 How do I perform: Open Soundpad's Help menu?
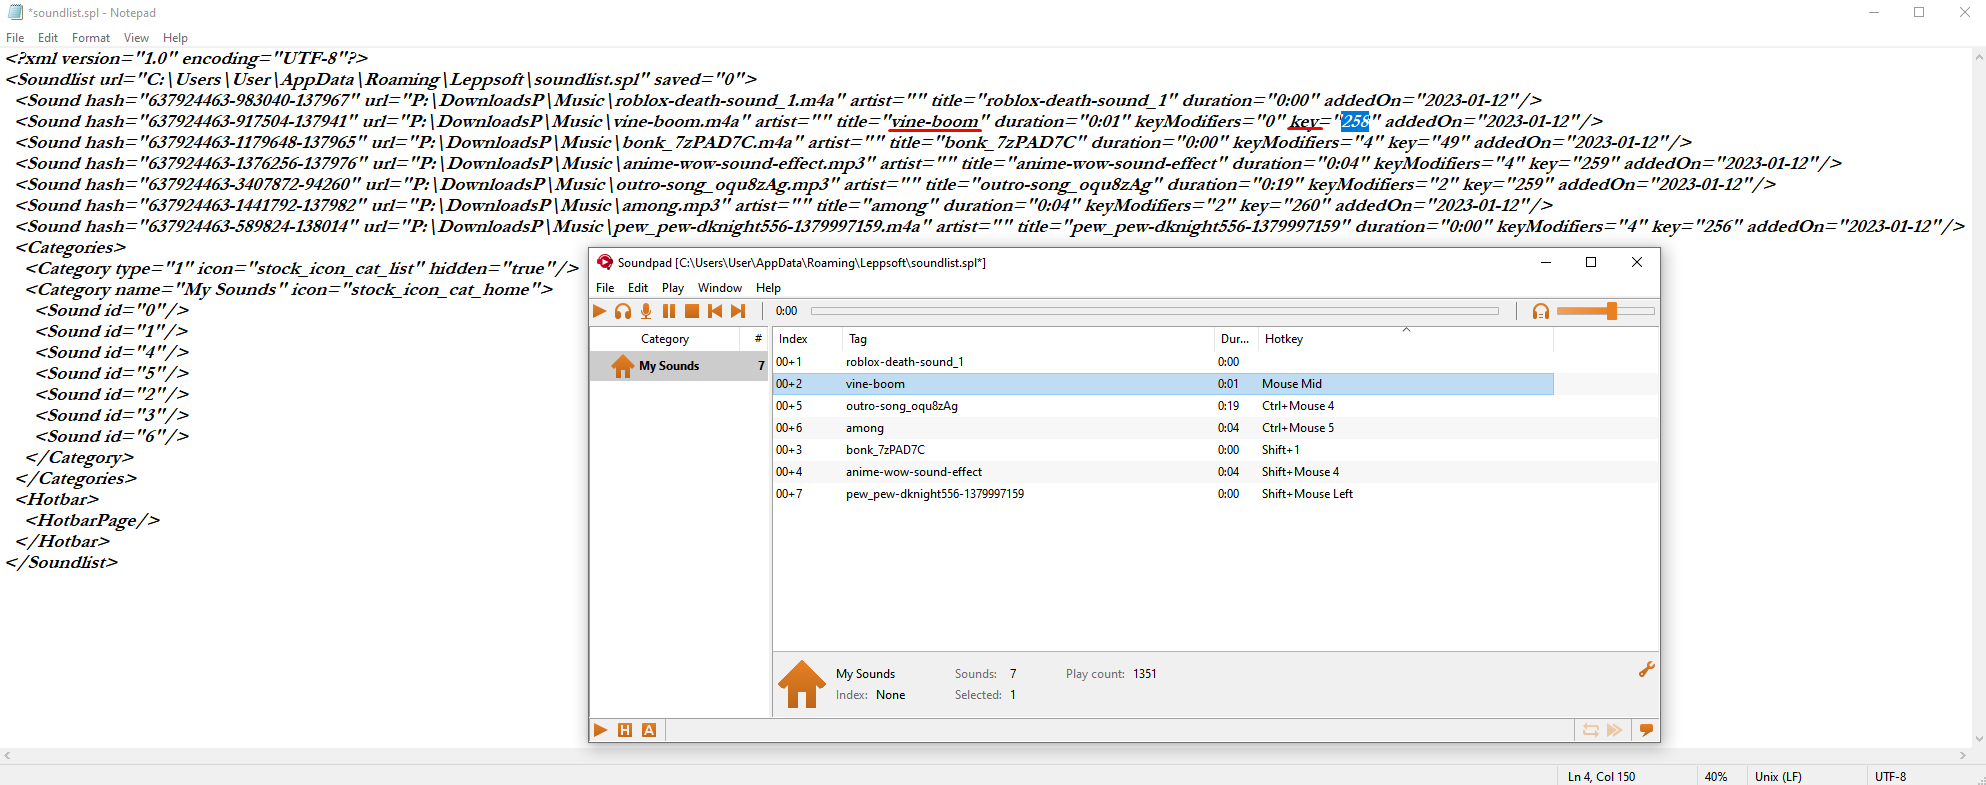click(768, 288)
